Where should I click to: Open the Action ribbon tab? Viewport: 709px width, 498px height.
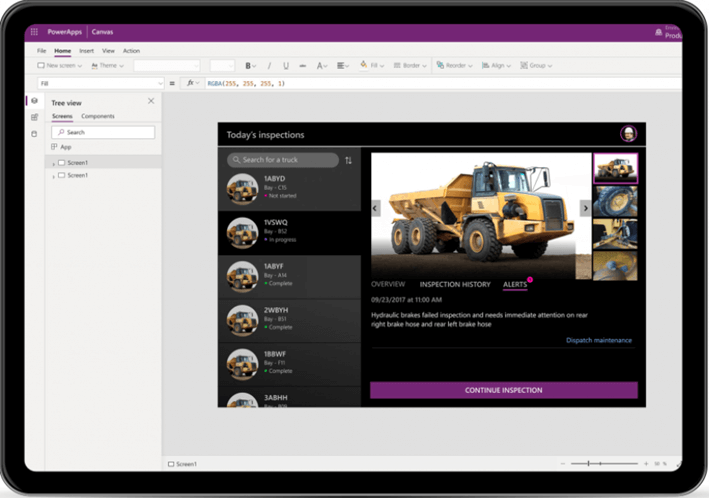click(131, 51)
